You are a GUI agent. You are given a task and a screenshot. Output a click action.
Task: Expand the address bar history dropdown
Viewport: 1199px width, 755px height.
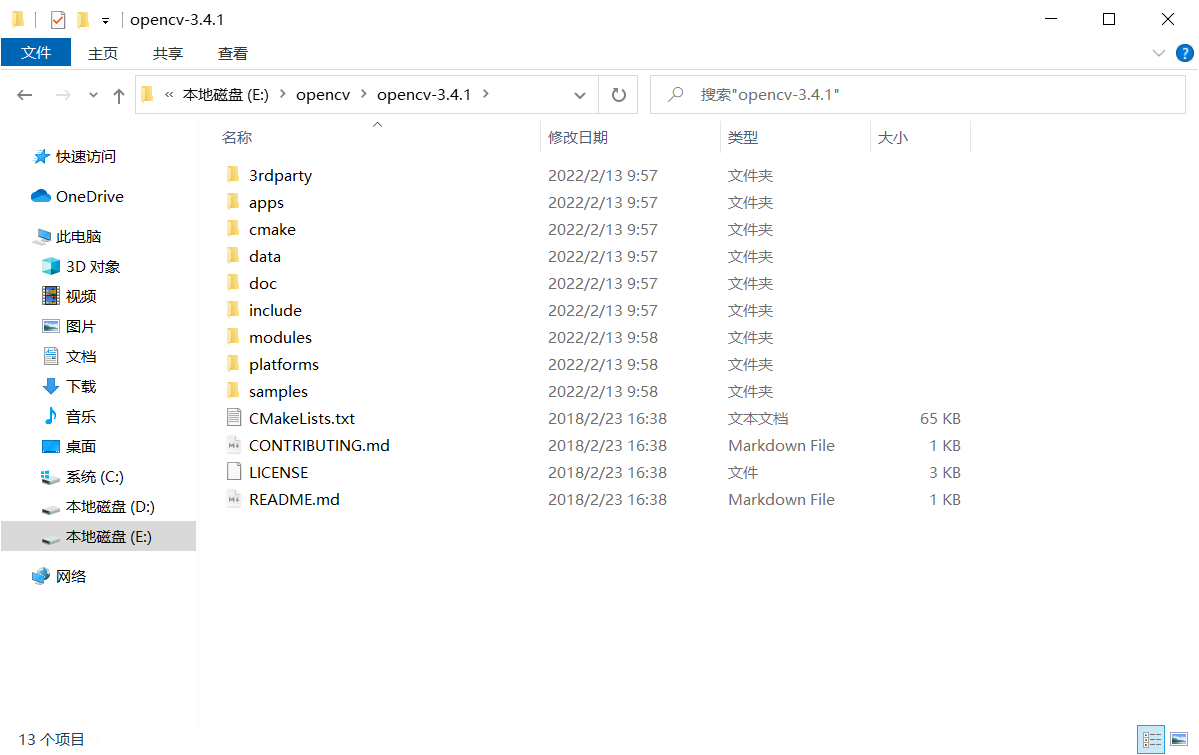[x=579, y=94]
